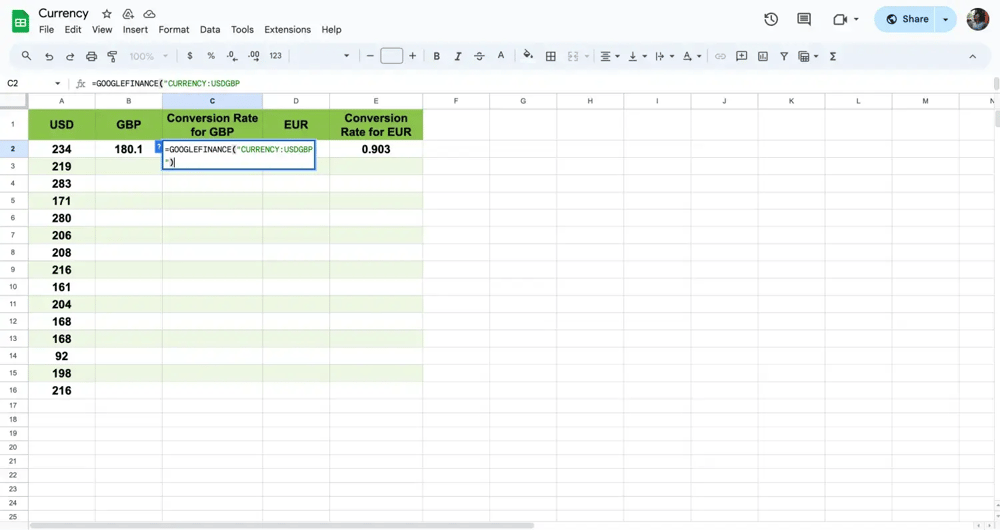
Task: Click the insert chart icon
Action: coord(763,56)
